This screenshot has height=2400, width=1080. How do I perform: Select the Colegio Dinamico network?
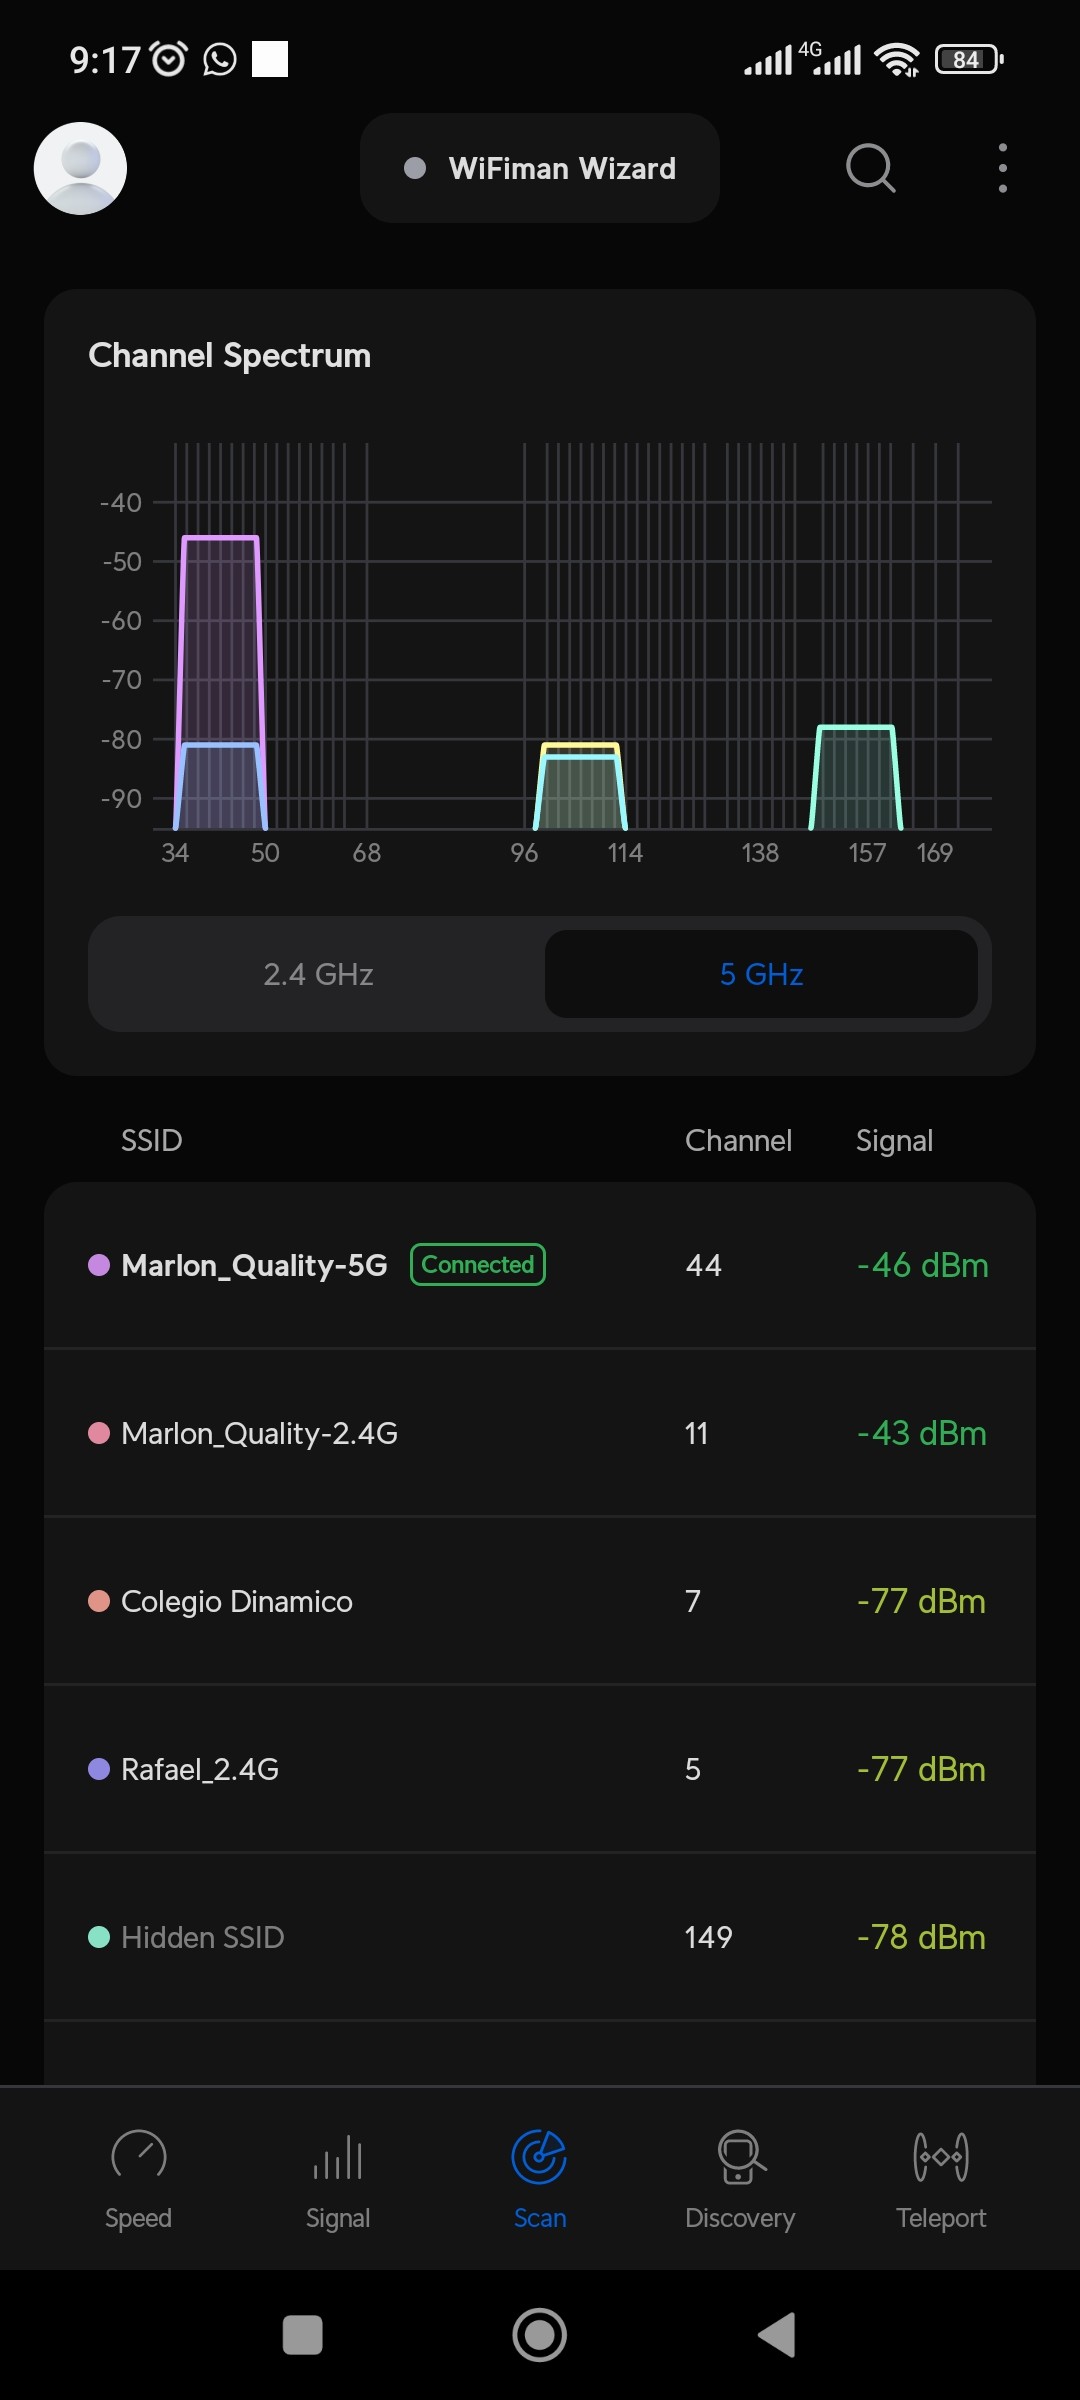coord(540,1601)
